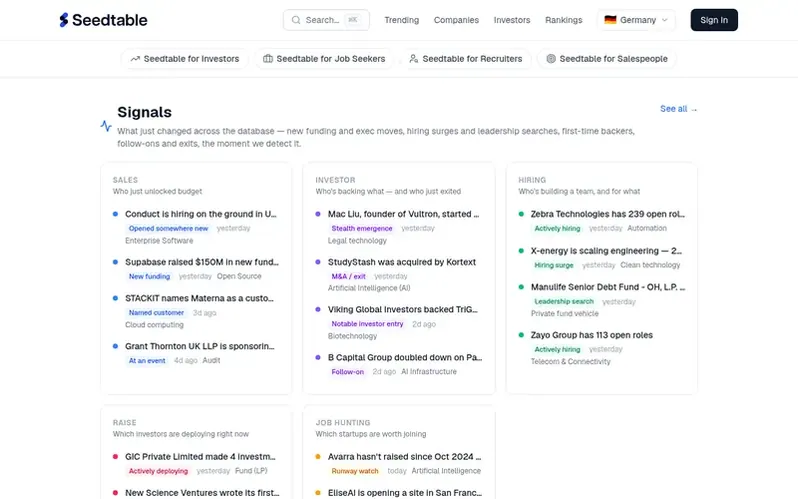798x499 pixels.
Task: Open Seedtable for Recruiters
Action: [x=466, y=59]
